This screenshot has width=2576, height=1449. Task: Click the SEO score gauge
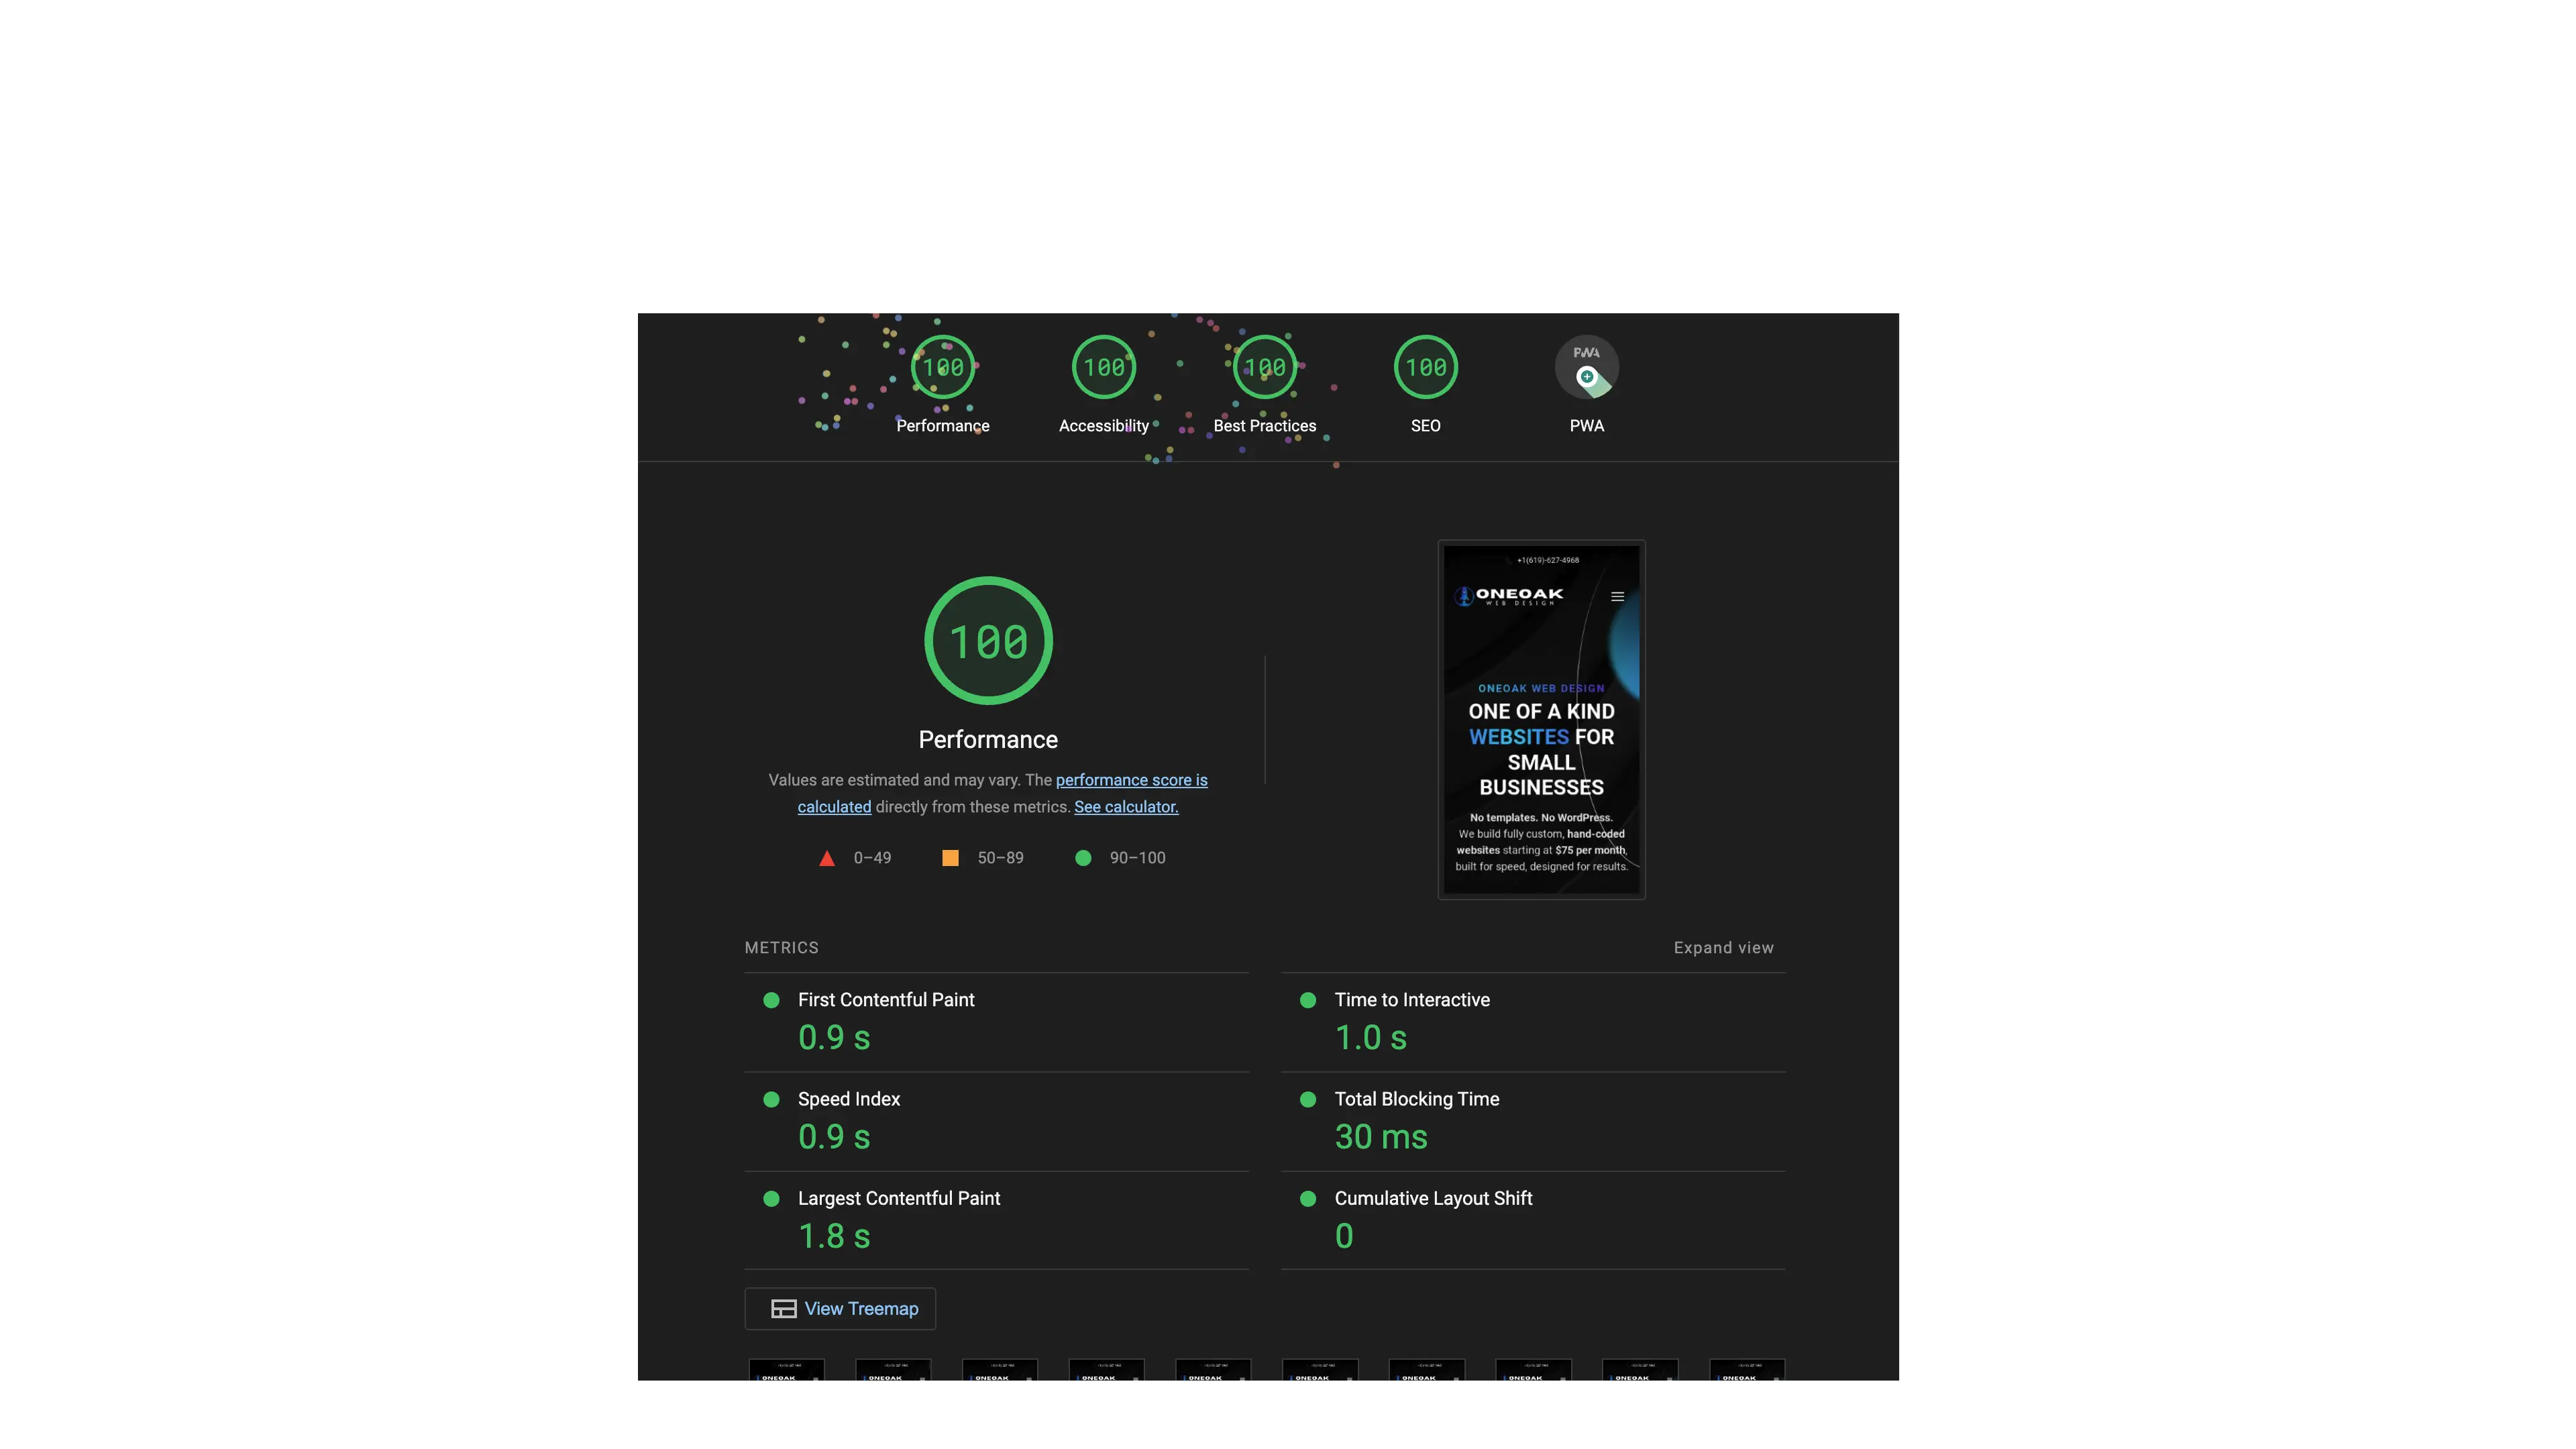(1425, 367)
